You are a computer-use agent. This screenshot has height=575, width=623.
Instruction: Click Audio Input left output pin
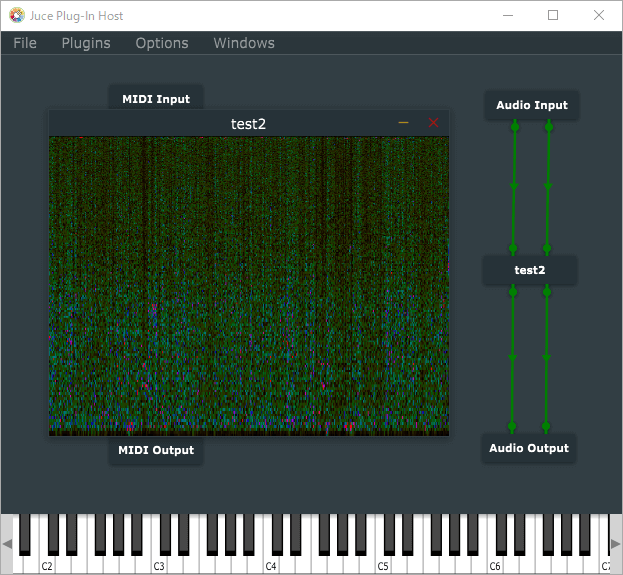pos(515,127)
